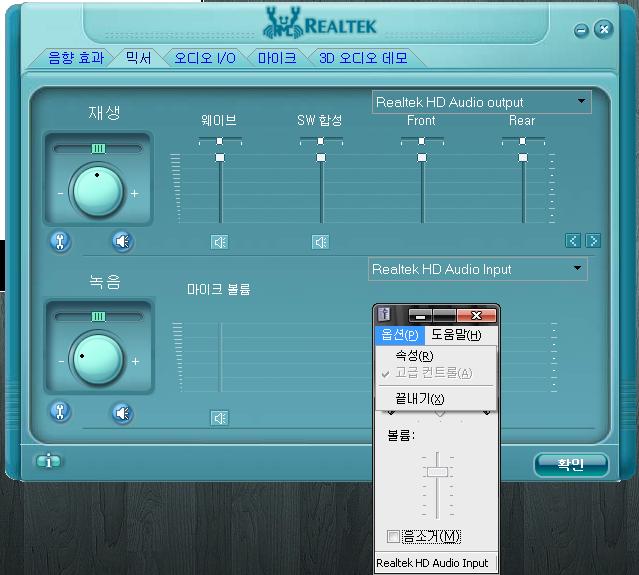Mute the 웨이브 channel
Viewport: 639px width, 575px height.
219,242
